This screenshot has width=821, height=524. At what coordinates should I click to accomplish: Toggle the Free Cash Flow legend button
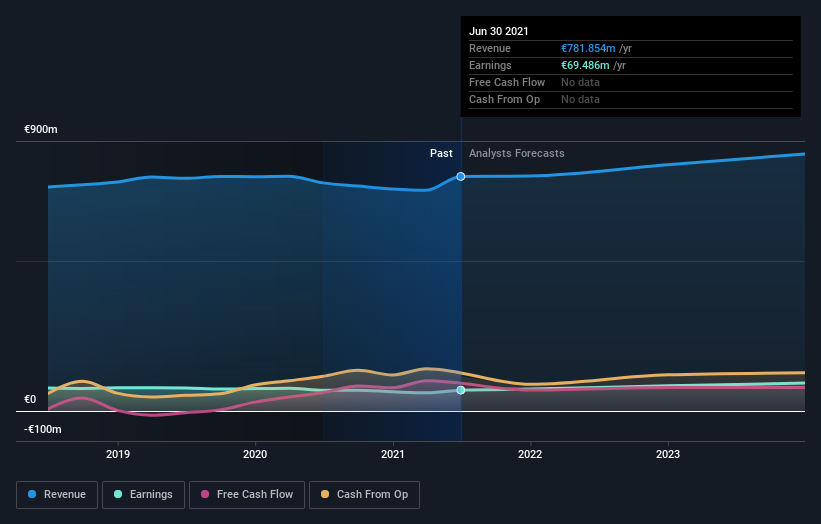pyautogui.click(x=247, y=495)
